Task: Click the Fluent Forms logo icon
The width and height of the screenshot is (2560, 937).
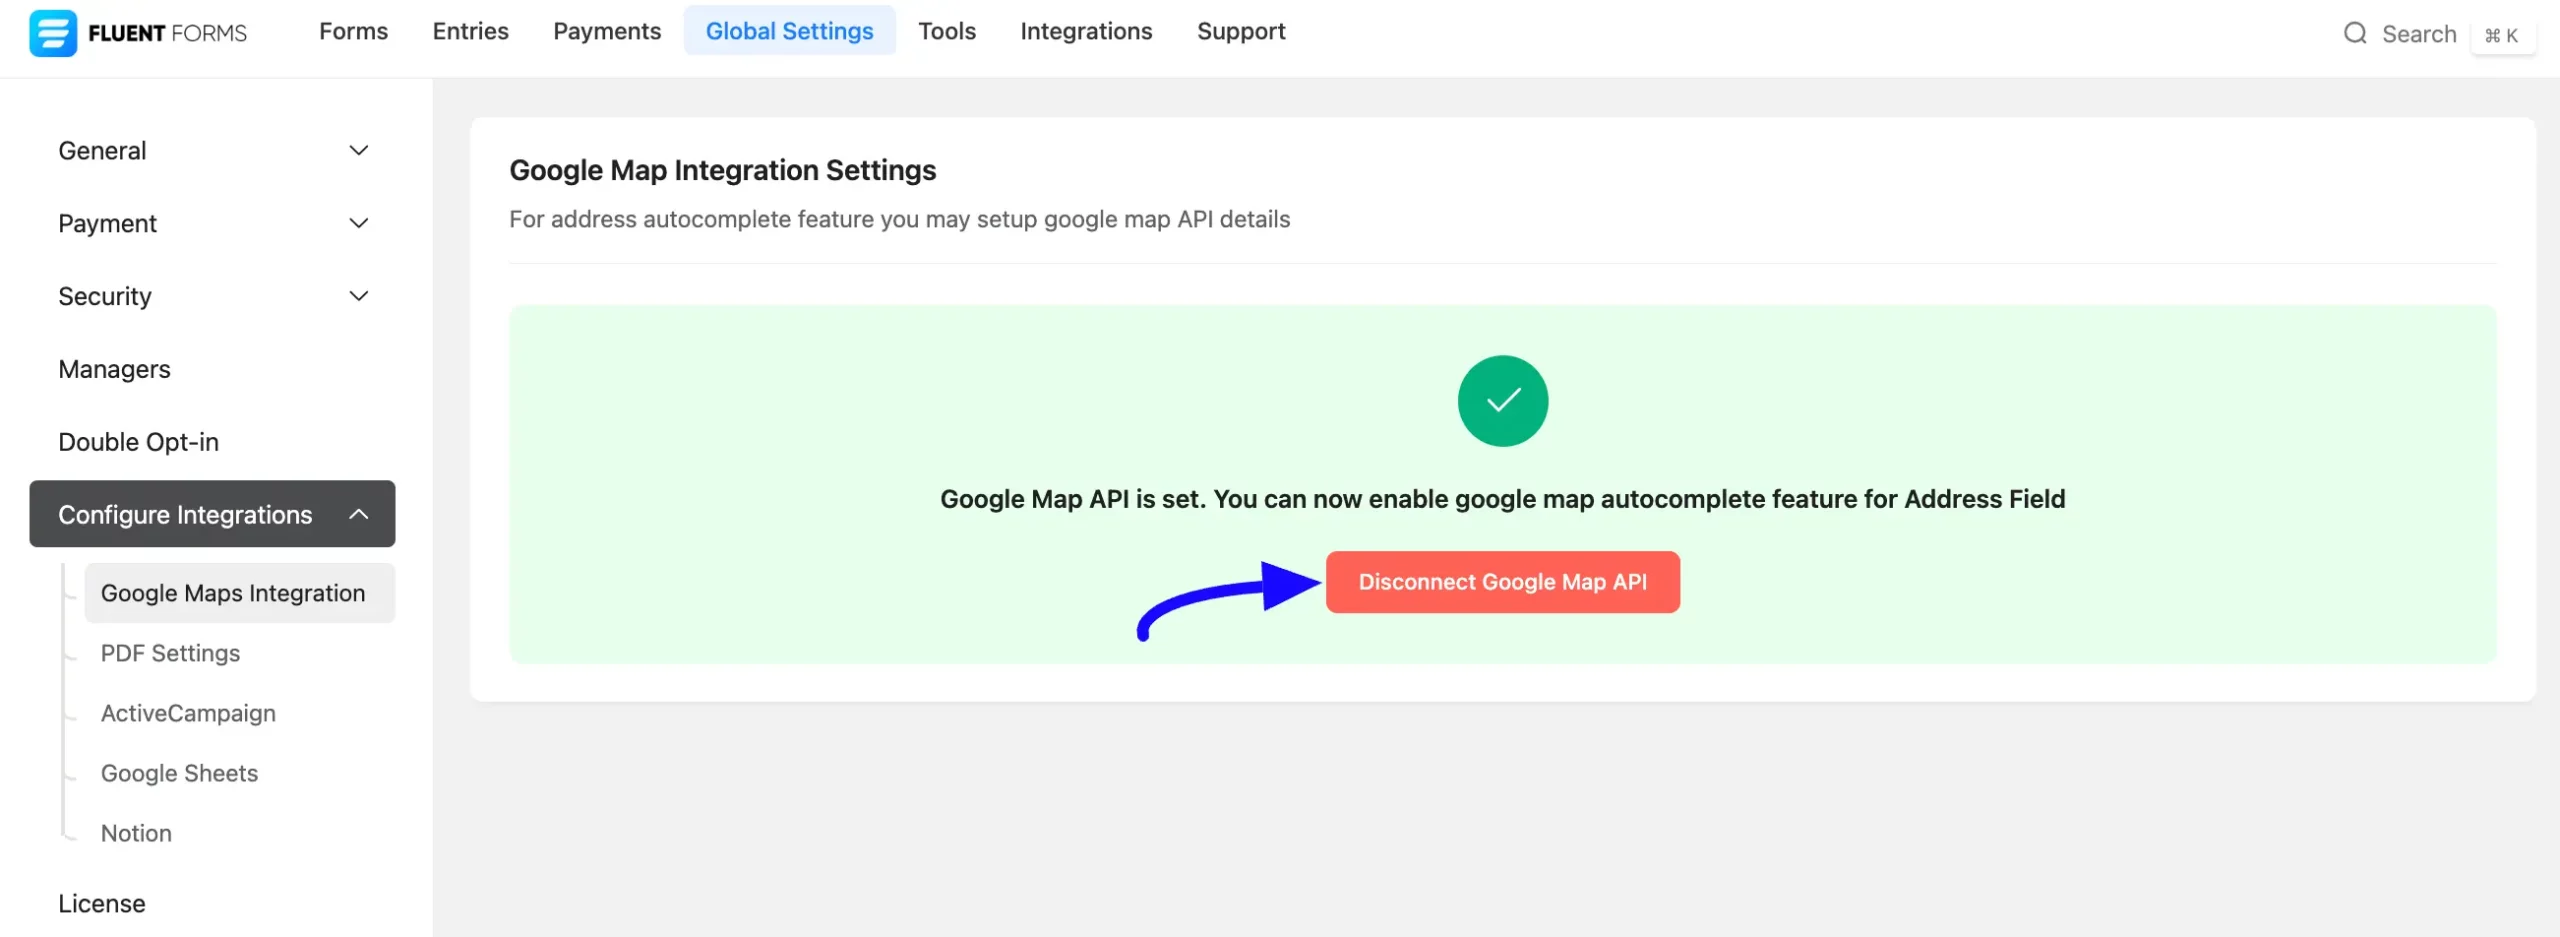Action: tap(53, 33)
